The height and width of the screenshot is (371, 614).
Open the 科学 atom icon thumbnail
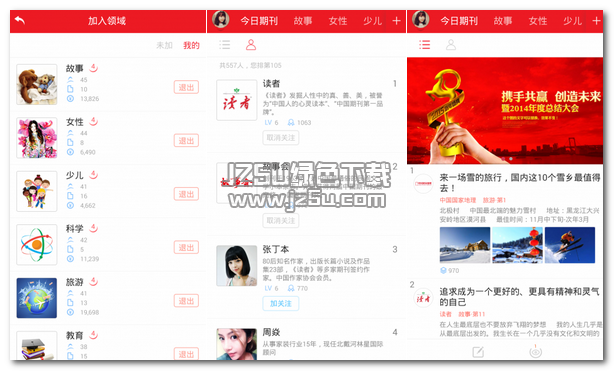(x=37, y=245)
